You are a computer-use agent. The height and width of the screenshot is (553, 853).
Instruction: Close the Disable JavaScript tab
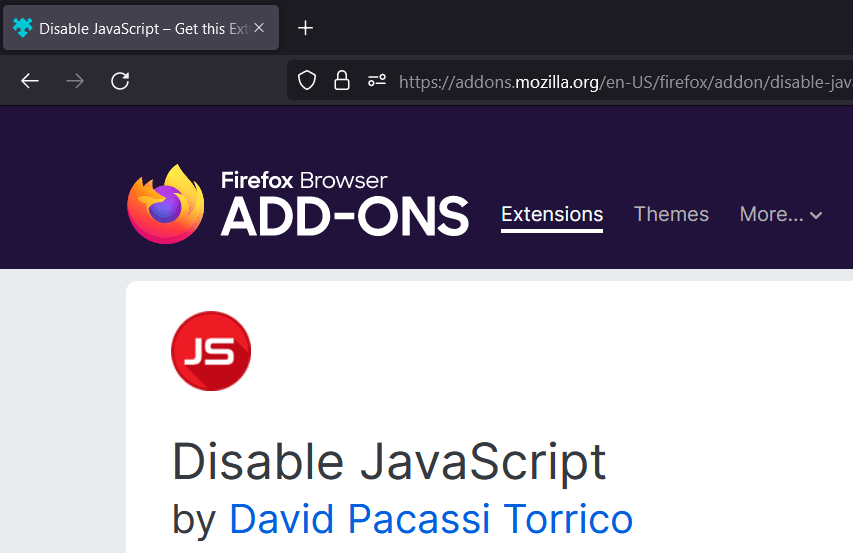[259, 28]
